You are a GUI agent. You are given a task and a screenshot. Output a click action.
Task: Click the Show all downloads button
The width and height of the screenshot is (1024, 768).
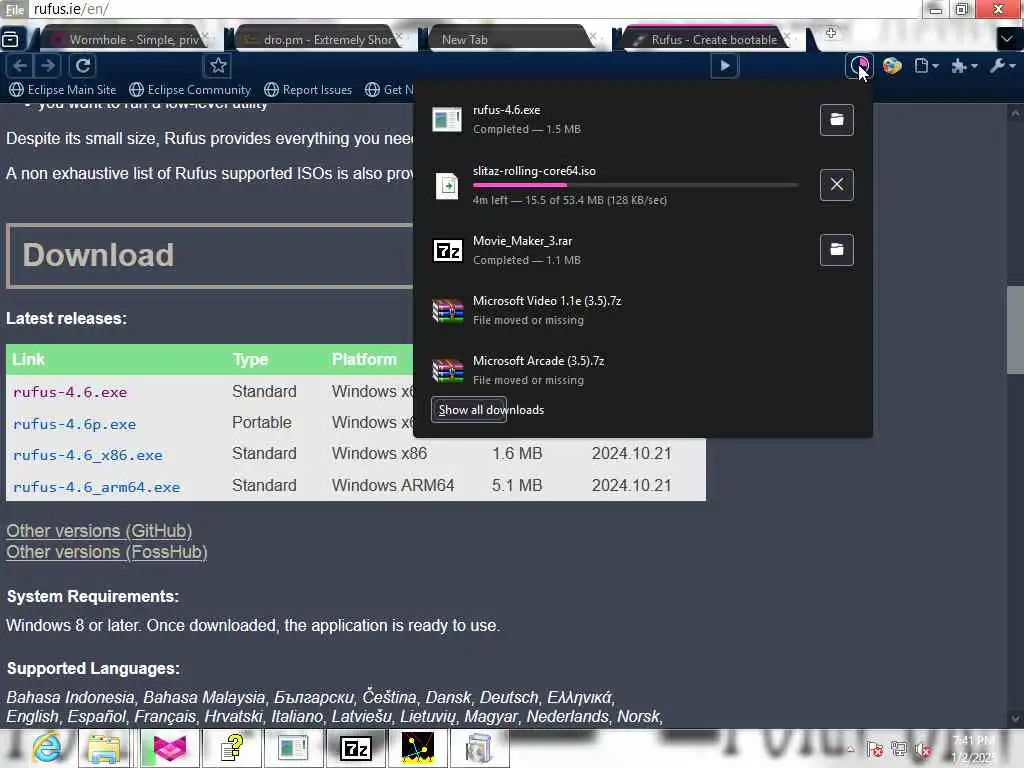click(x=469, y=410)
